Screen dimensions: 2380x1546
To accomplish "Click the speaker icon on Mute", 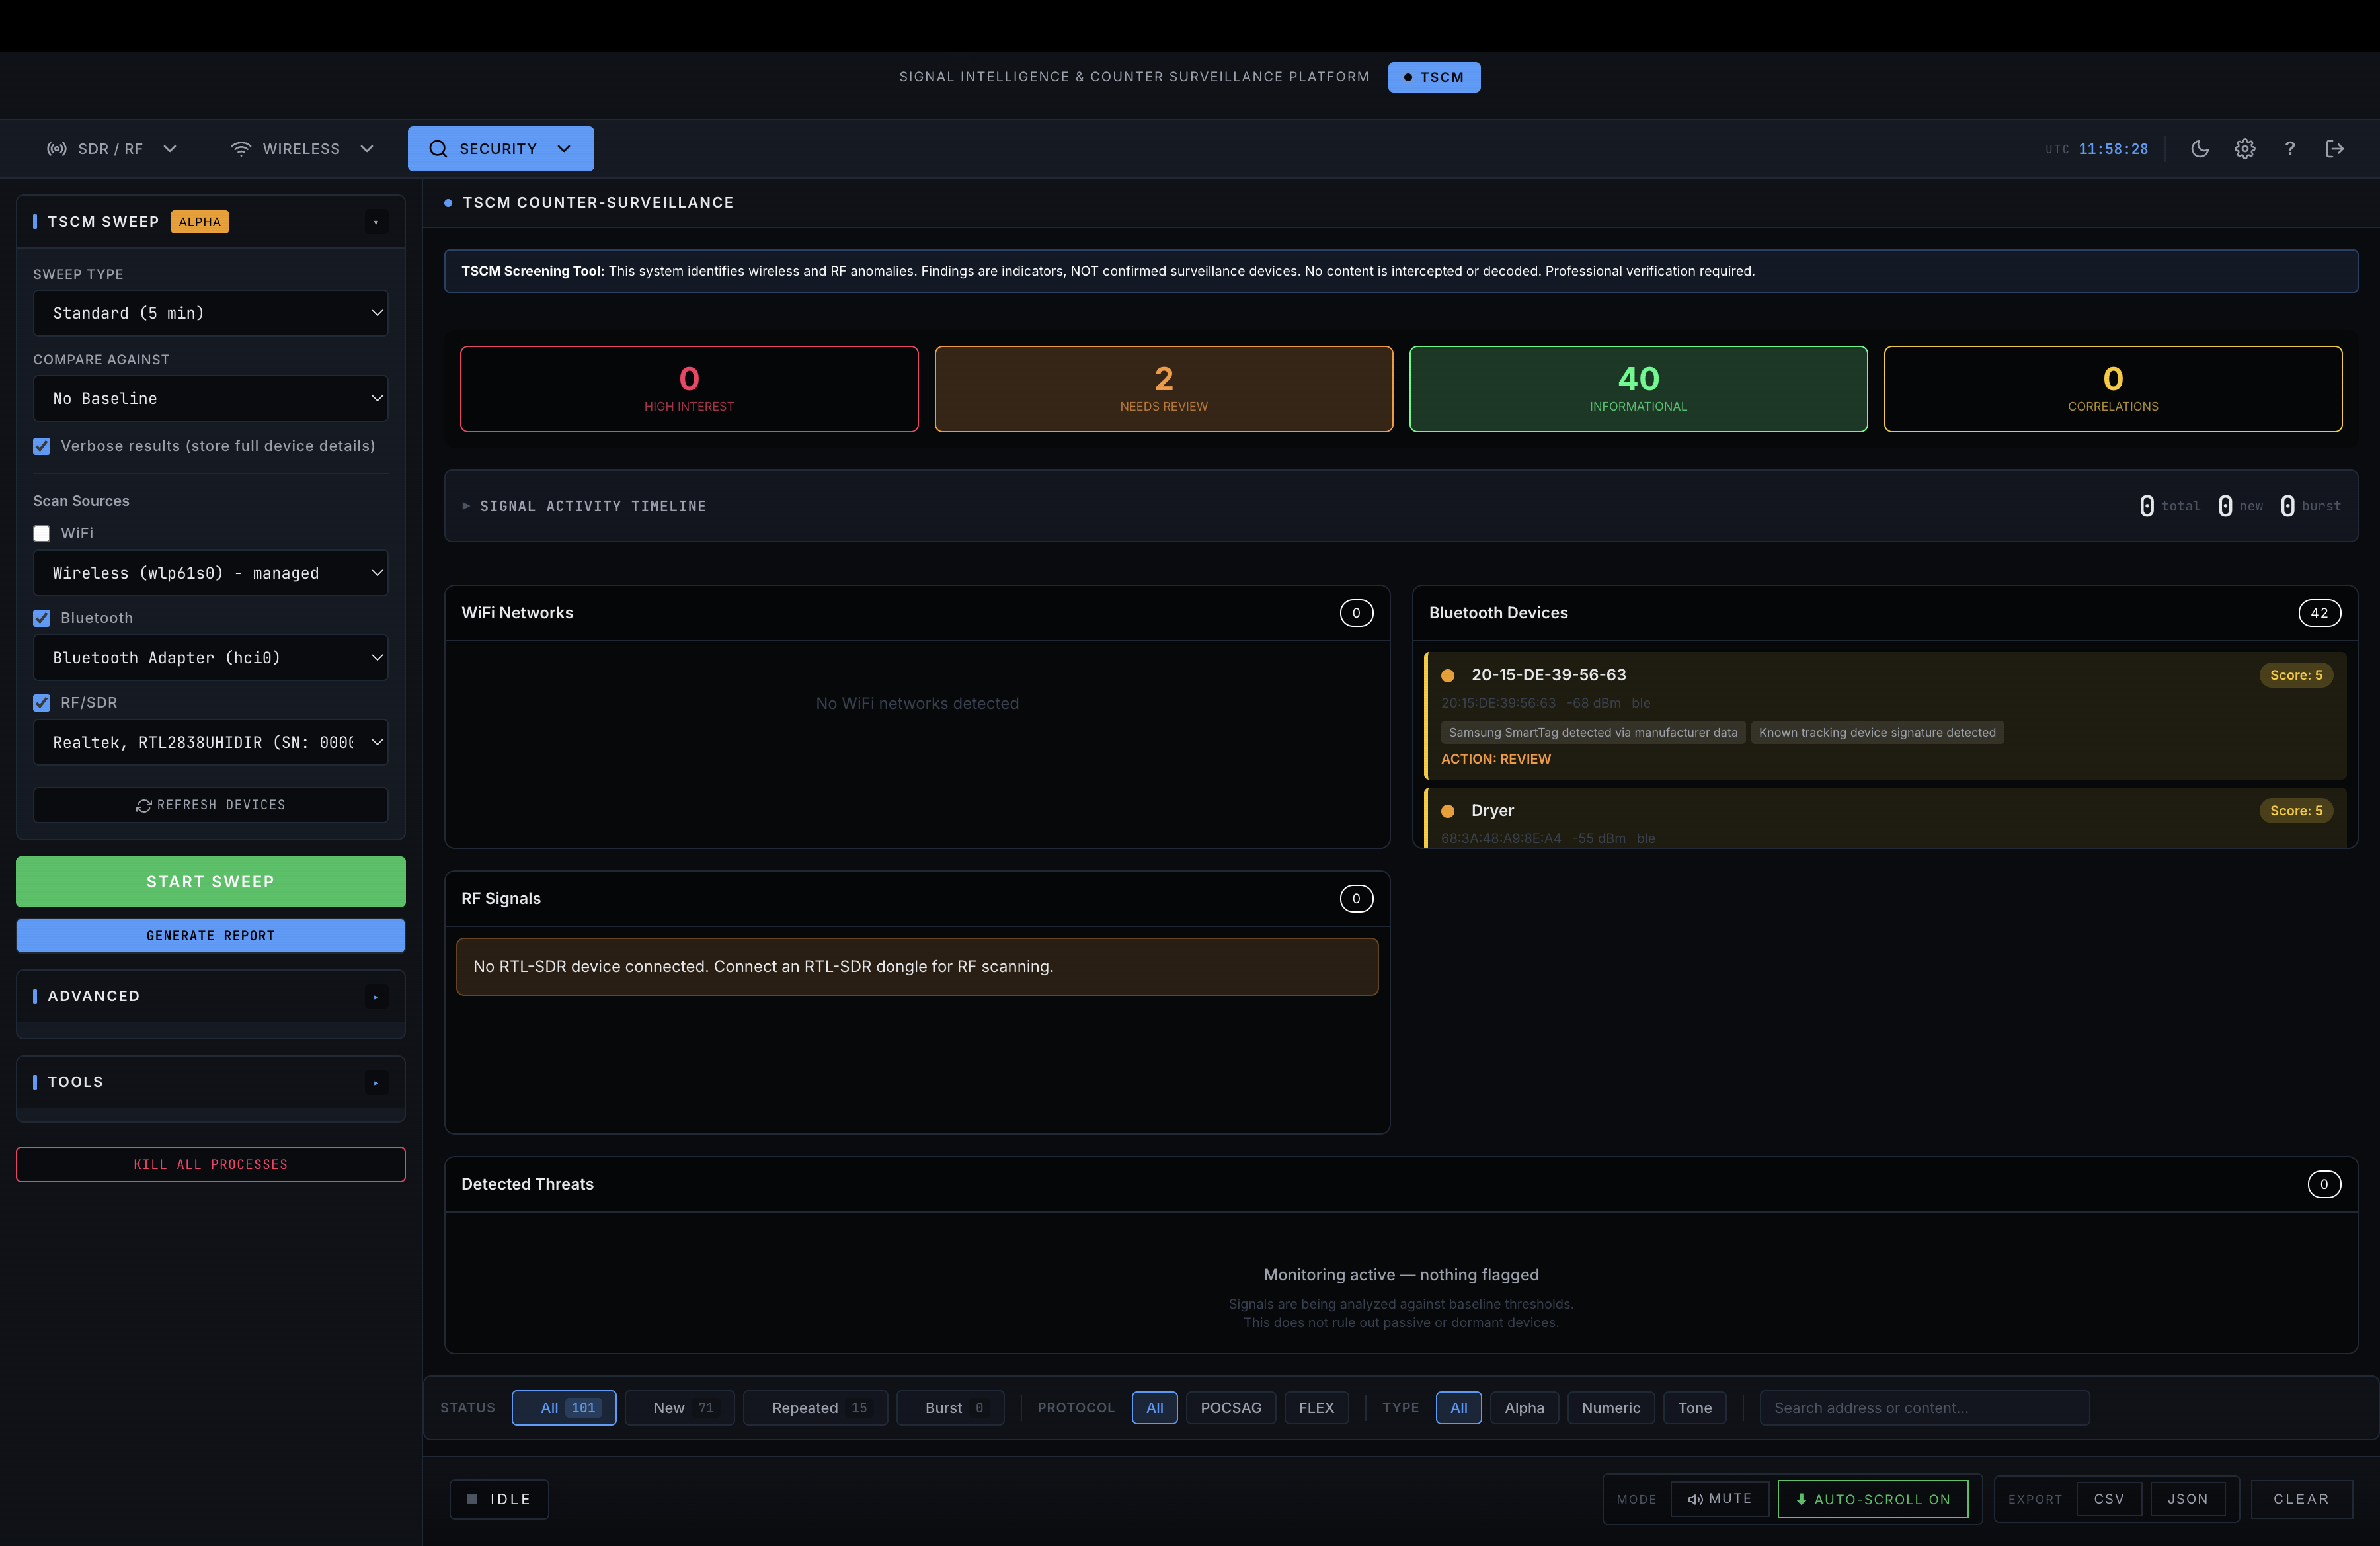I will coord(1695,1499).
